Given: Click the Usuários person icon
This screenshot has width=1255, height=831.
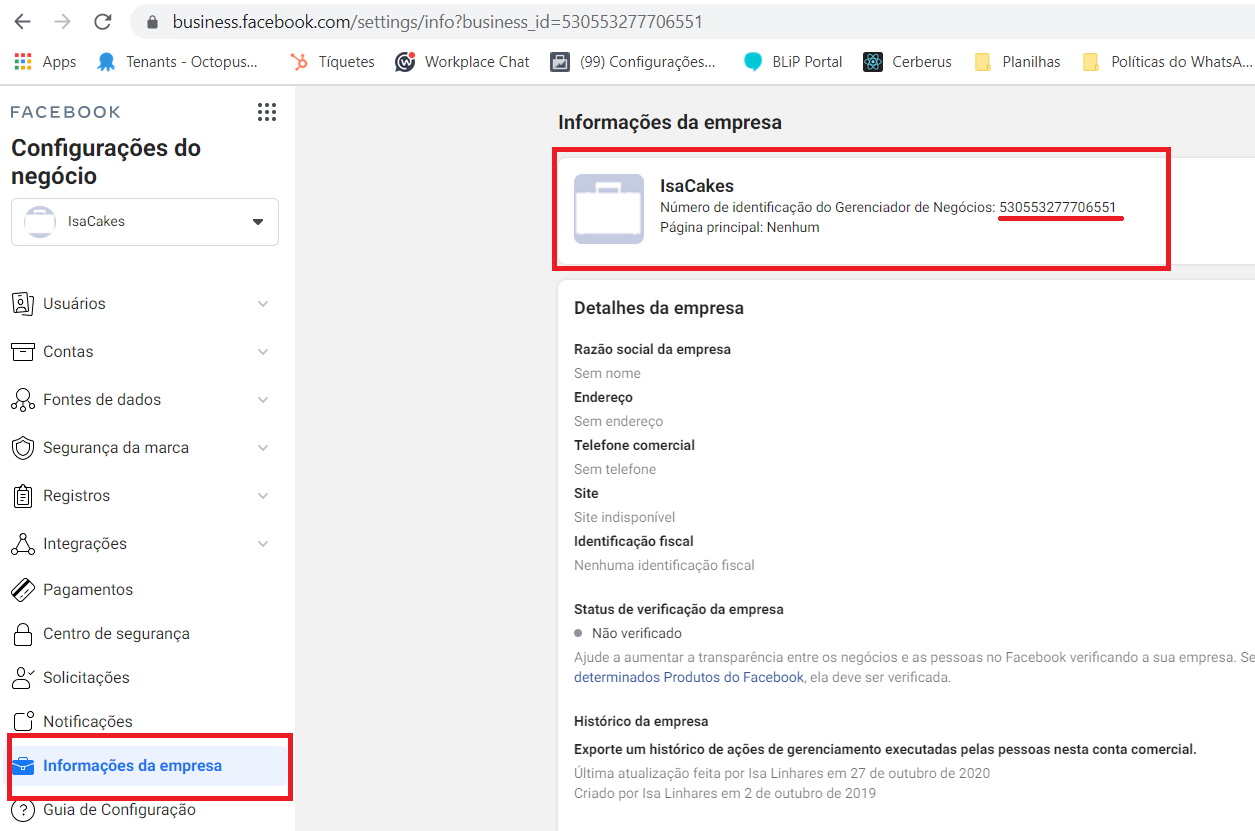Looking at the screenshot, I should [22, 304].
